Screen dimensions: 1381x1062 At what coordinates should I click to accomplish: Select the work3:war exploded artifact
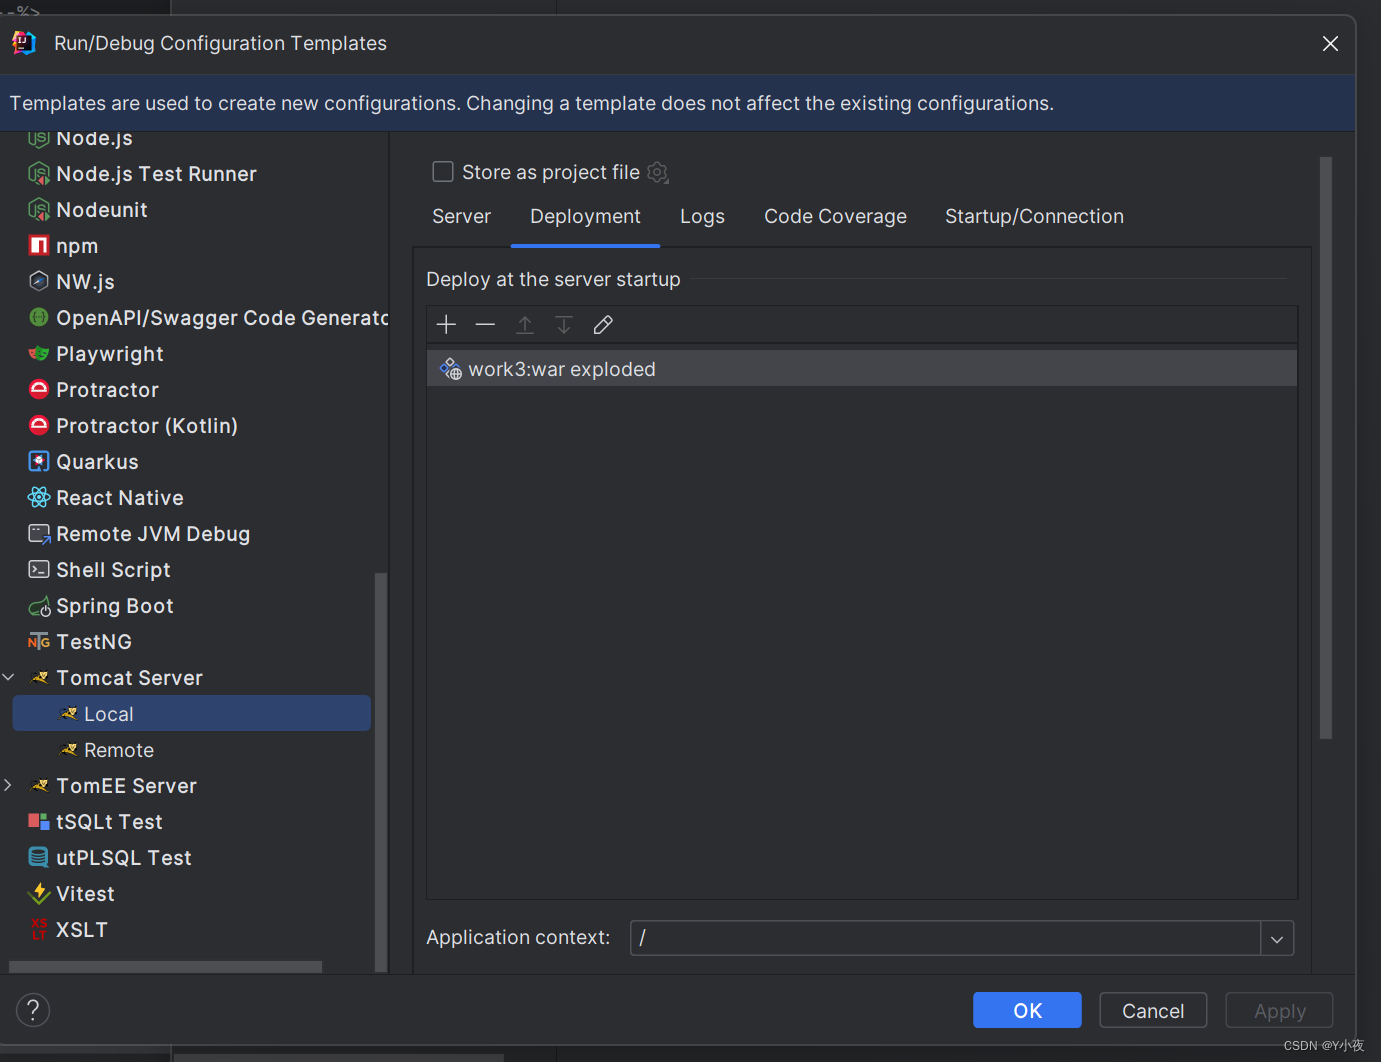tap(862, 368)
